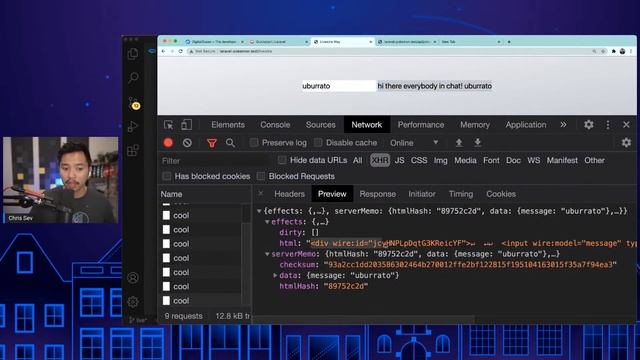Import HAR file with upload arrow
Image resolution: width=640 pixels, height=360 pixels.
pyautogui.click(x=459, y=142)
